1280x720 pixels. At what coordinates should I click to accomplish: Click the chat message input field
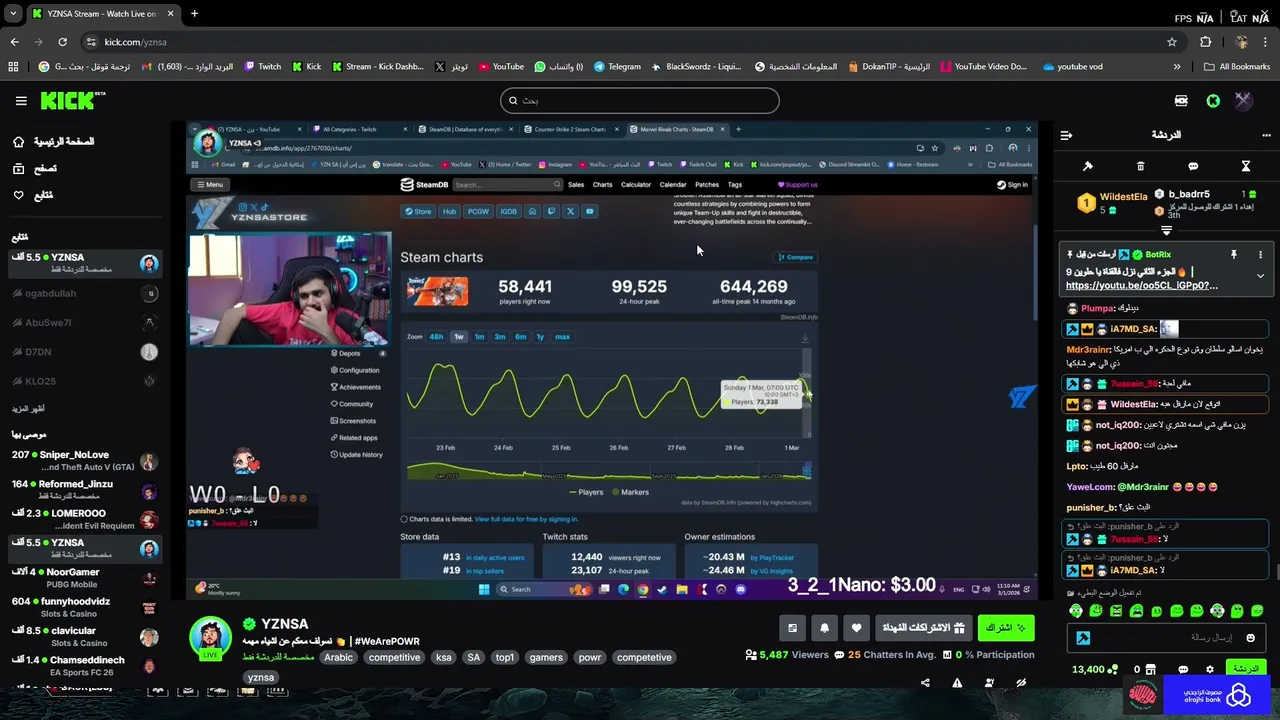[1166, 637]
